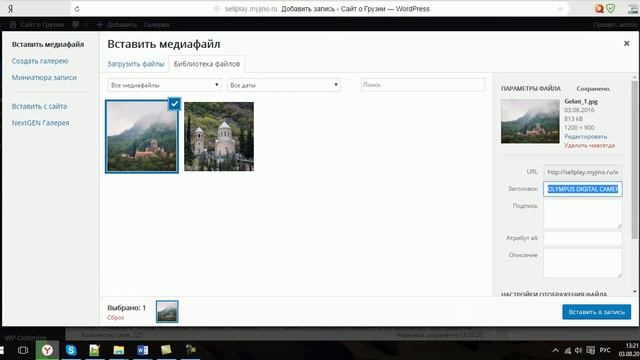
Task: Select the church towers thumbnail
Action: pos(219,136)
